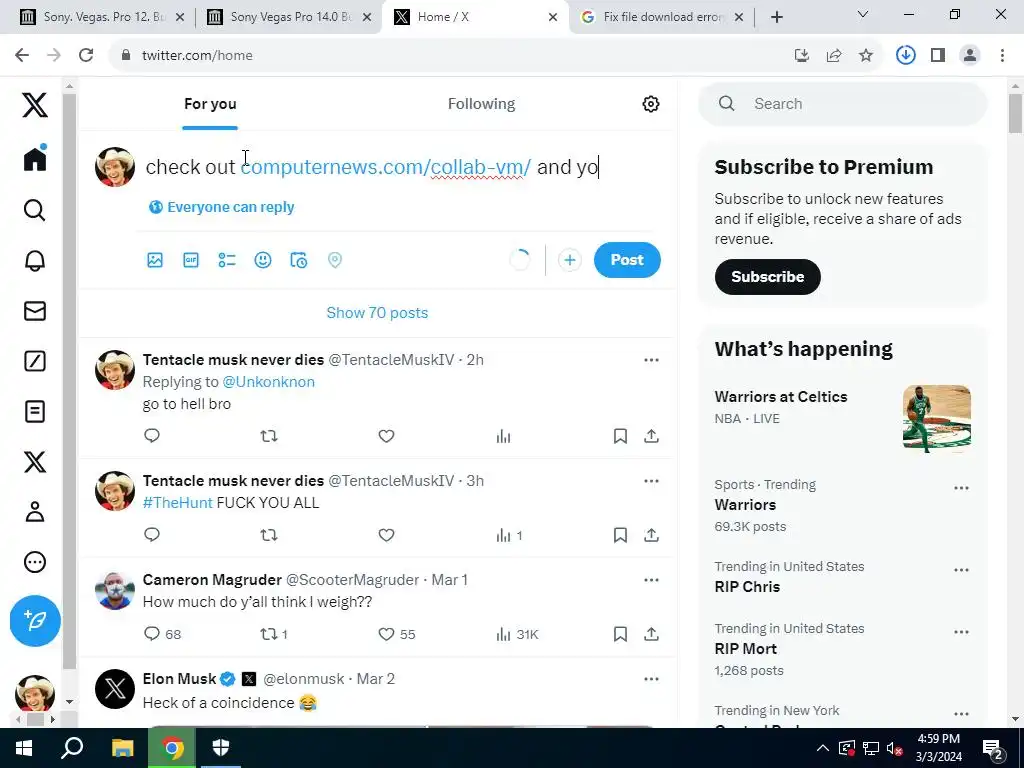Open Lists icon in sidebar
The width and height of the screenshot is (1024, 768).
(35, 411)
